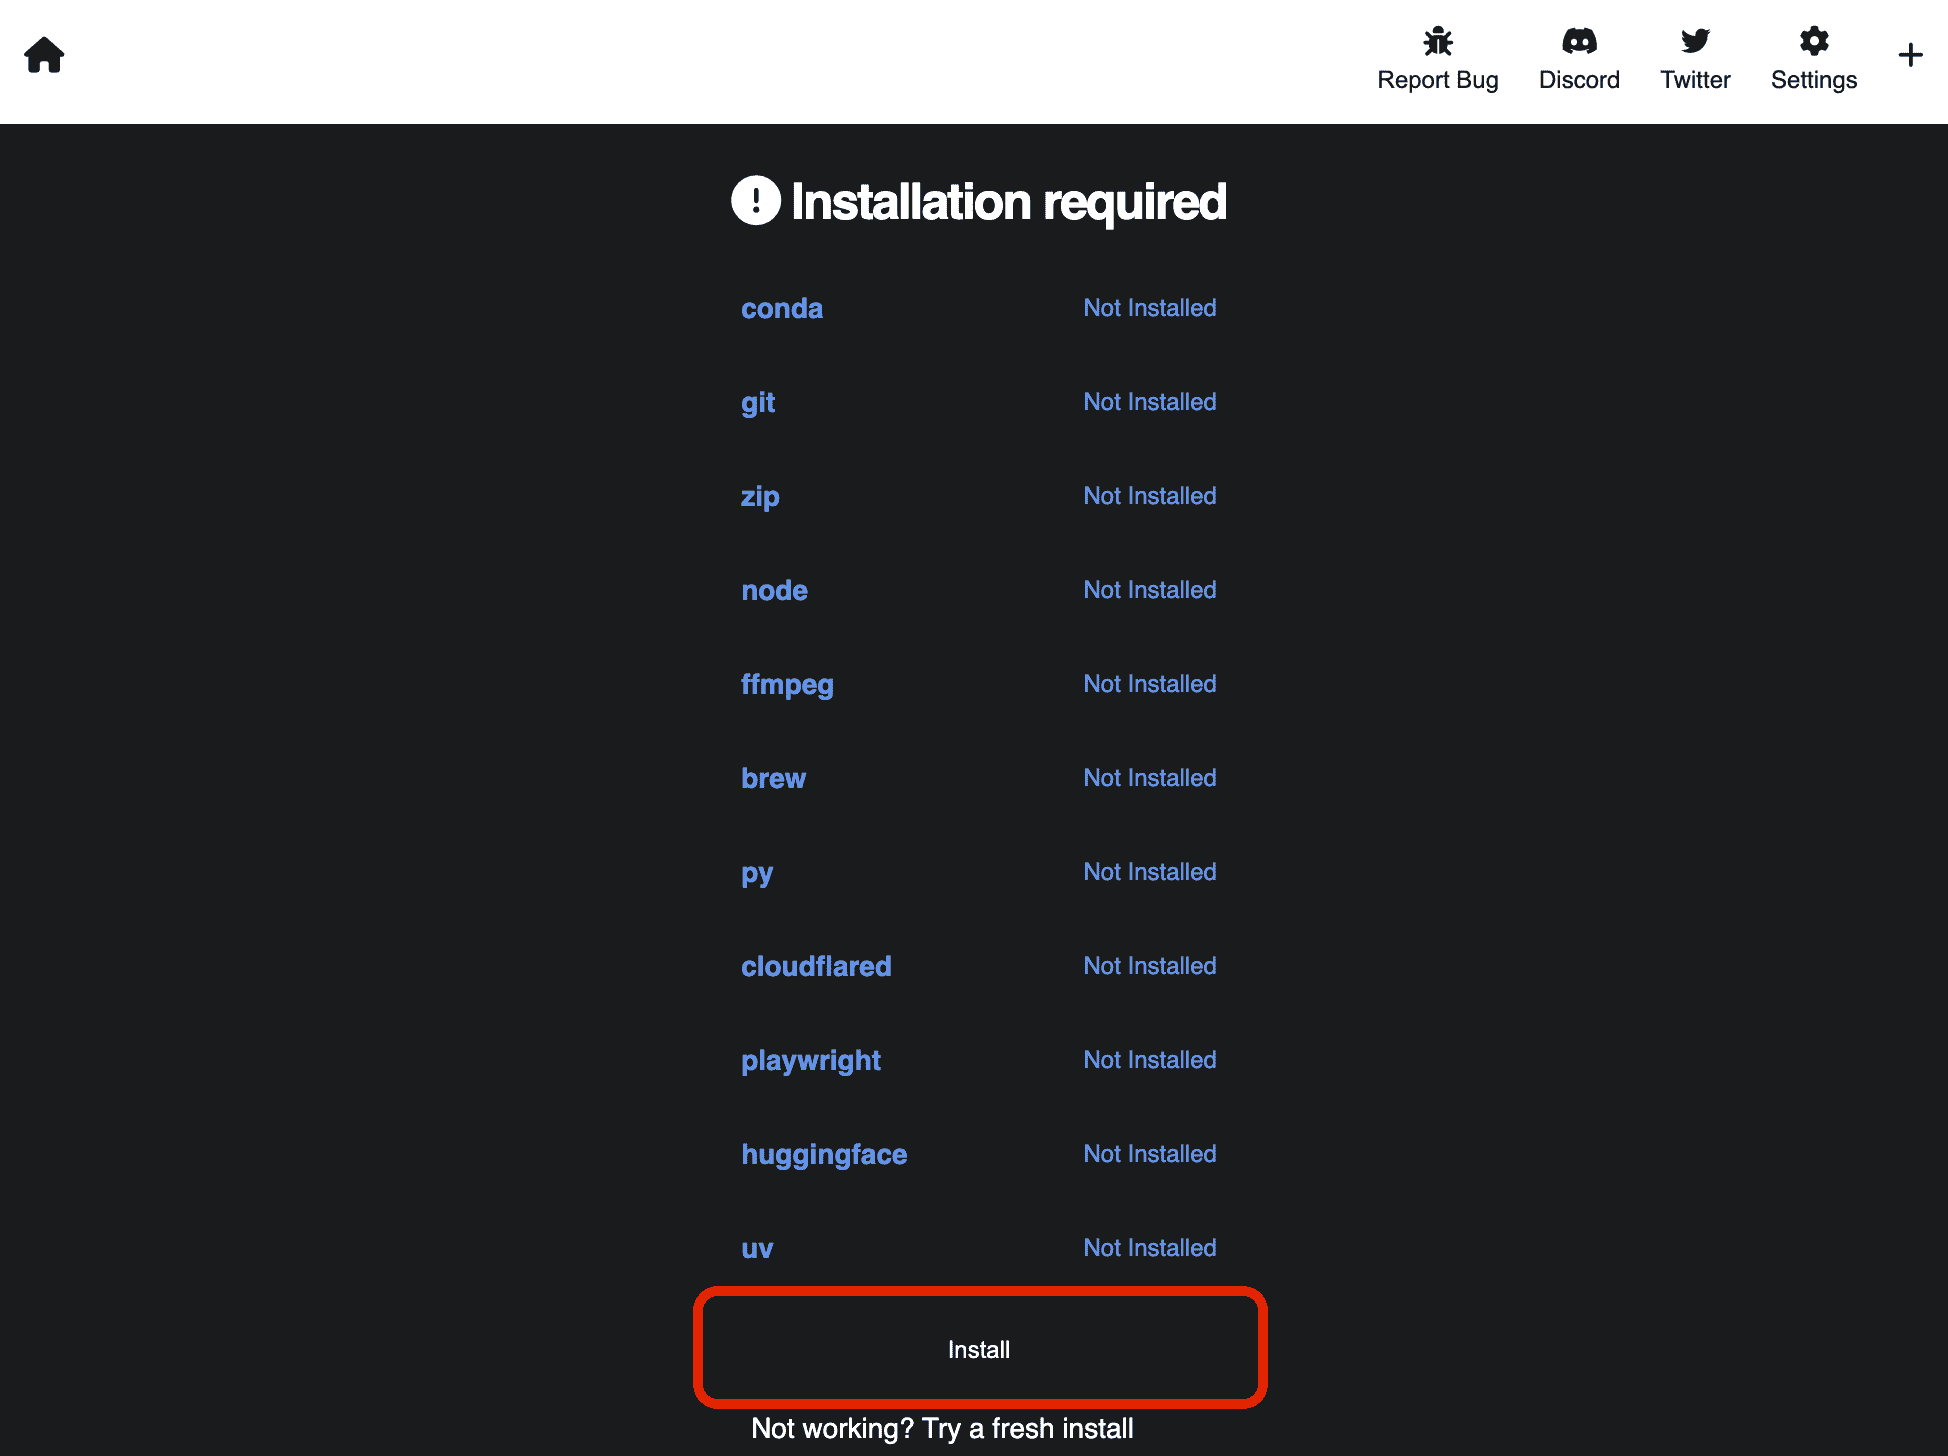
Task: Click the plus icon at top right
Action: (x=1910, y=55)
